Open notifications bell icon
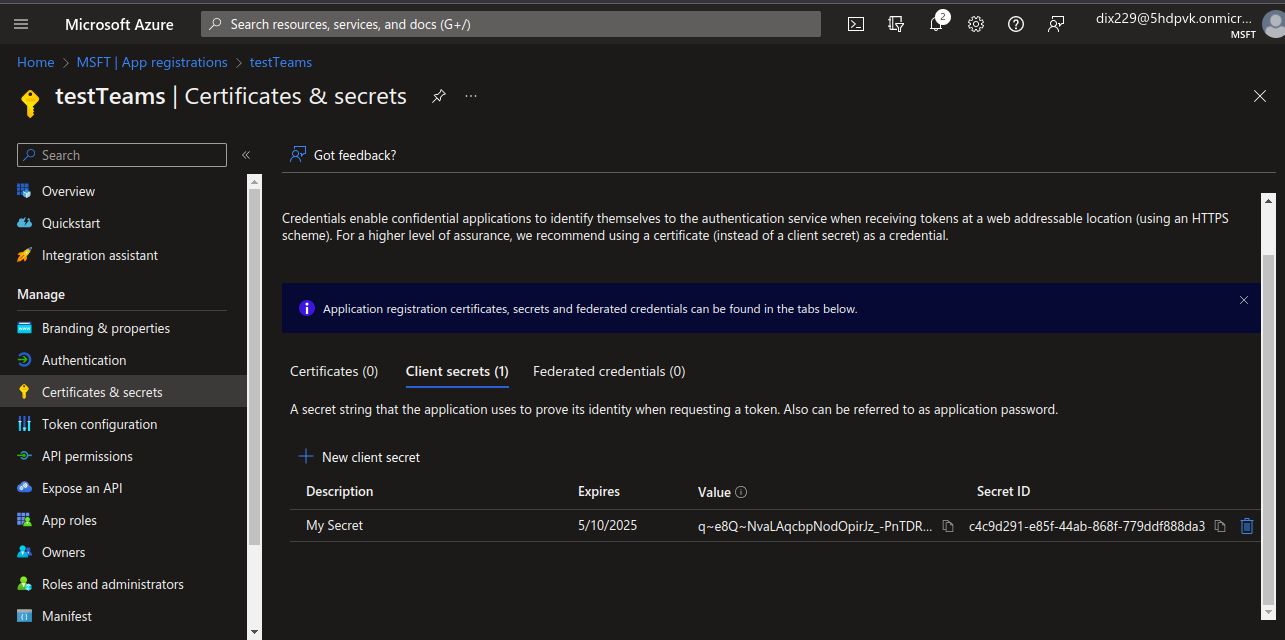Viewport: 1285px width, 640px height. pyautogui.click(x=937, y=24)
